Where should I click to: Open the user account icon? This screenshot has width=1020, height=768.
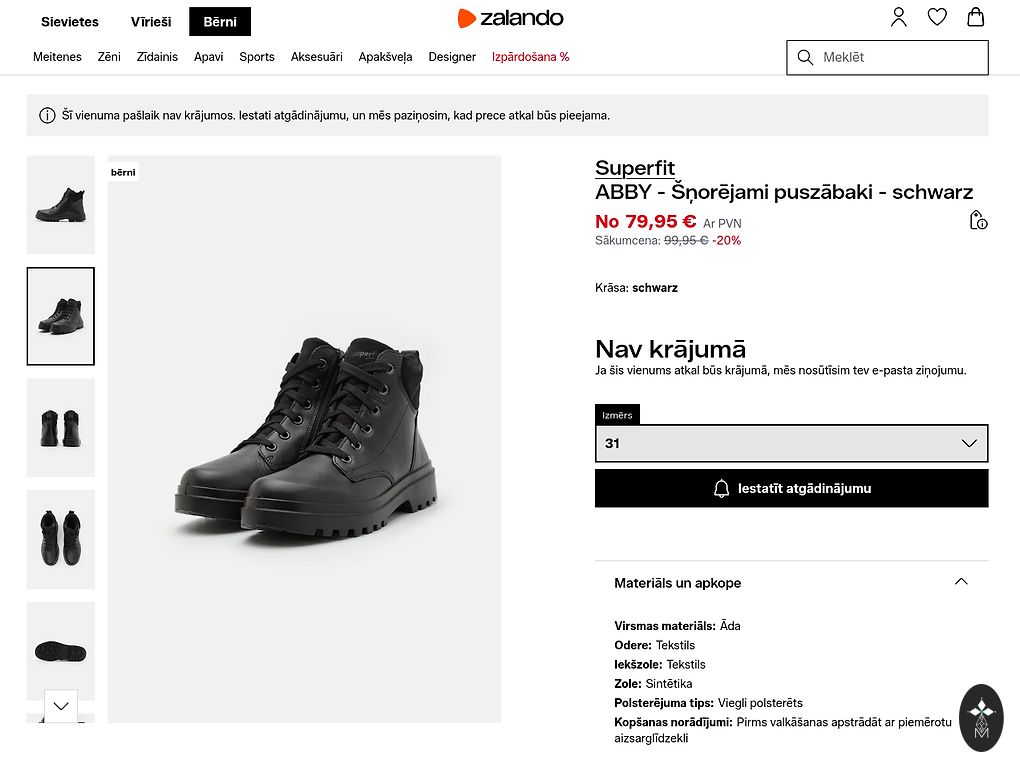coord(898,17)
